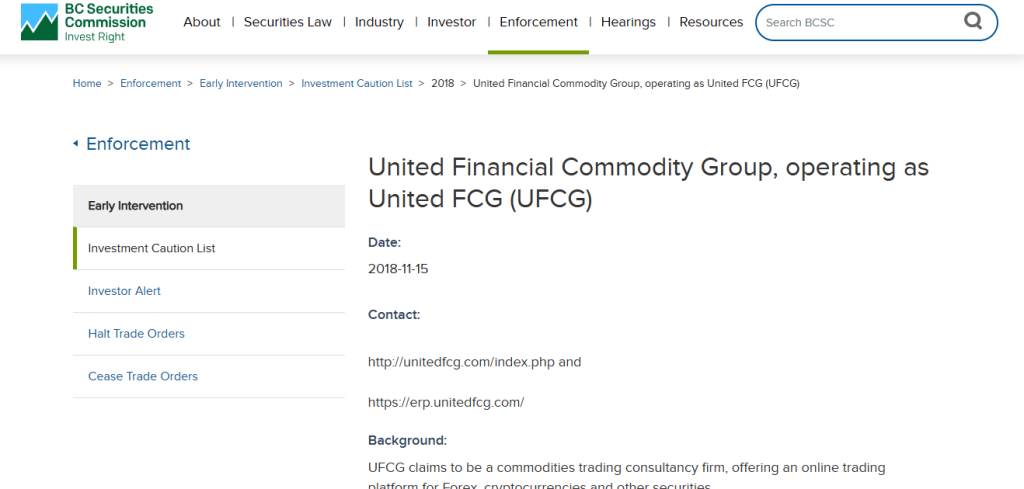Viewport: 1024px width, 489px height.
Task: Open the About menu
Action: 202,22
